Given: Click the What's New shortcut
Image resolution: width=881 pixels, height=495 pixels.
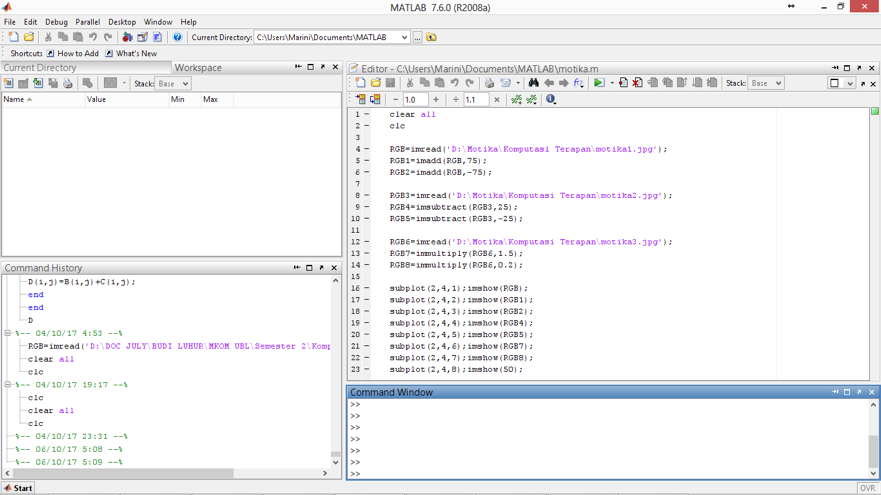Looking at the screenshot, I should click(131, 53).
